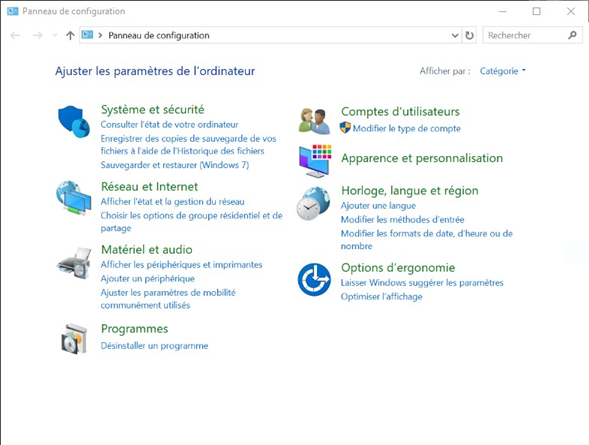Screen dimensions: 589x445
Task: Expand the breadcrumb chevron before Panneau de configuration
Action: pyautogui.click(x=100, y=35)
